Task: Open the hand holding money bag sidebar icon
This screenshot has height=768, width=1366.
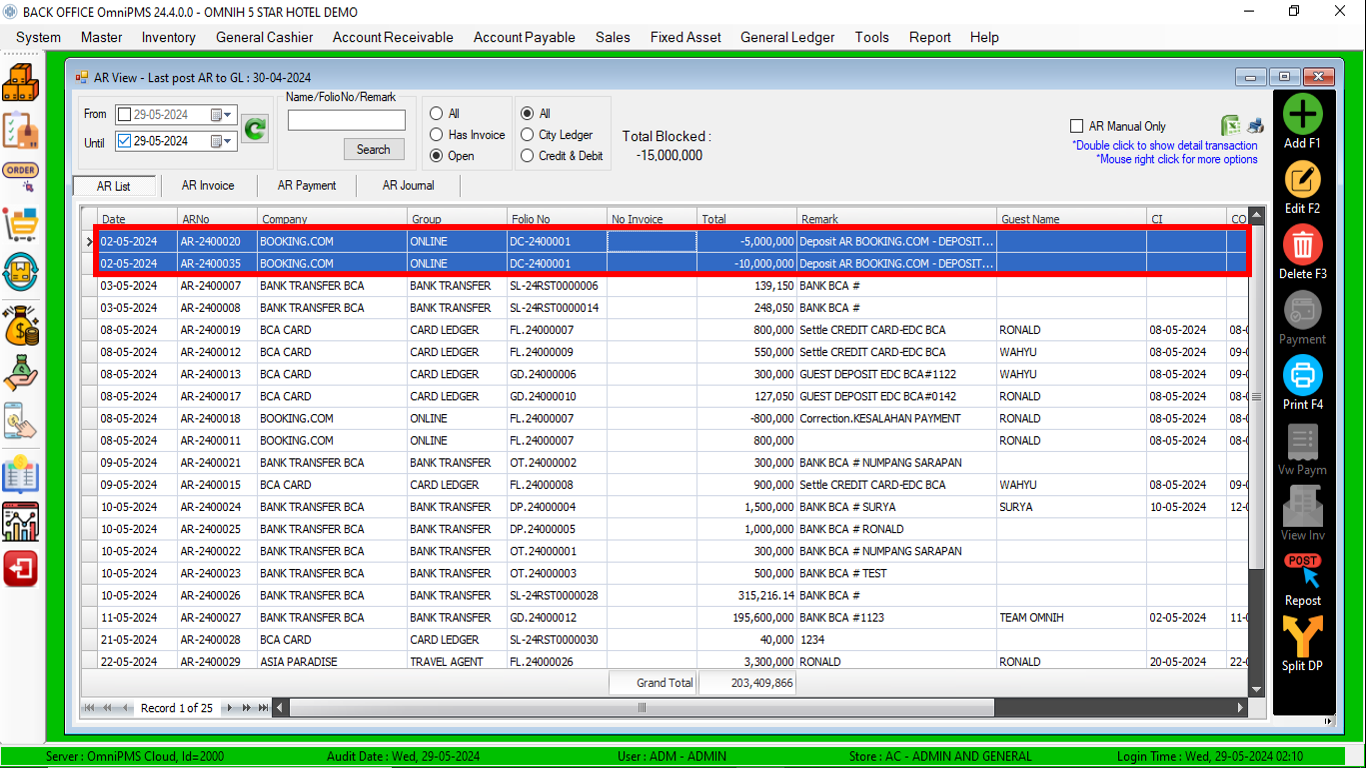Action: [x=20, y=374]
